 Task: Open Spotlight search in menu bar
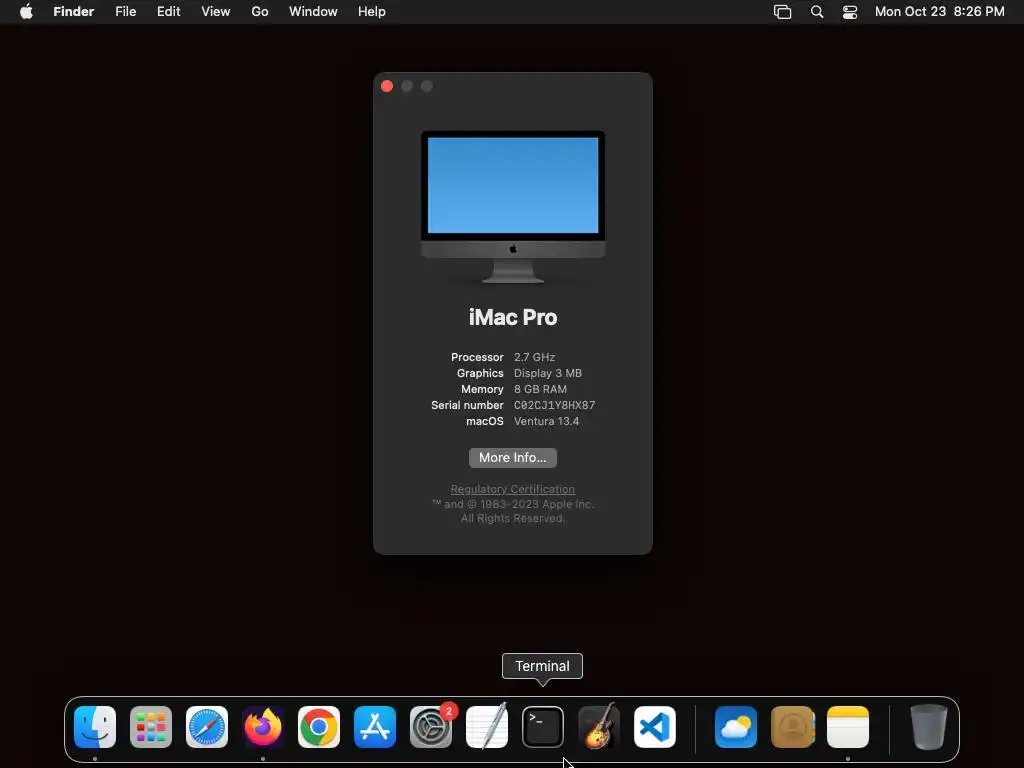817,12
